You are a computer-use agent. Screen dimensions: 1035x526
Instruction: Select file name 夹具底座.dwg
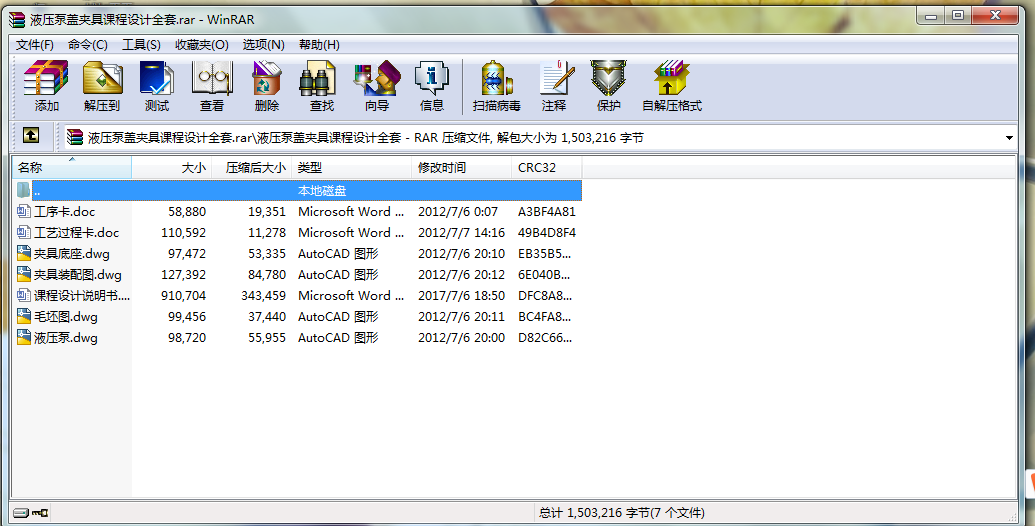click(x=72, y=254)
